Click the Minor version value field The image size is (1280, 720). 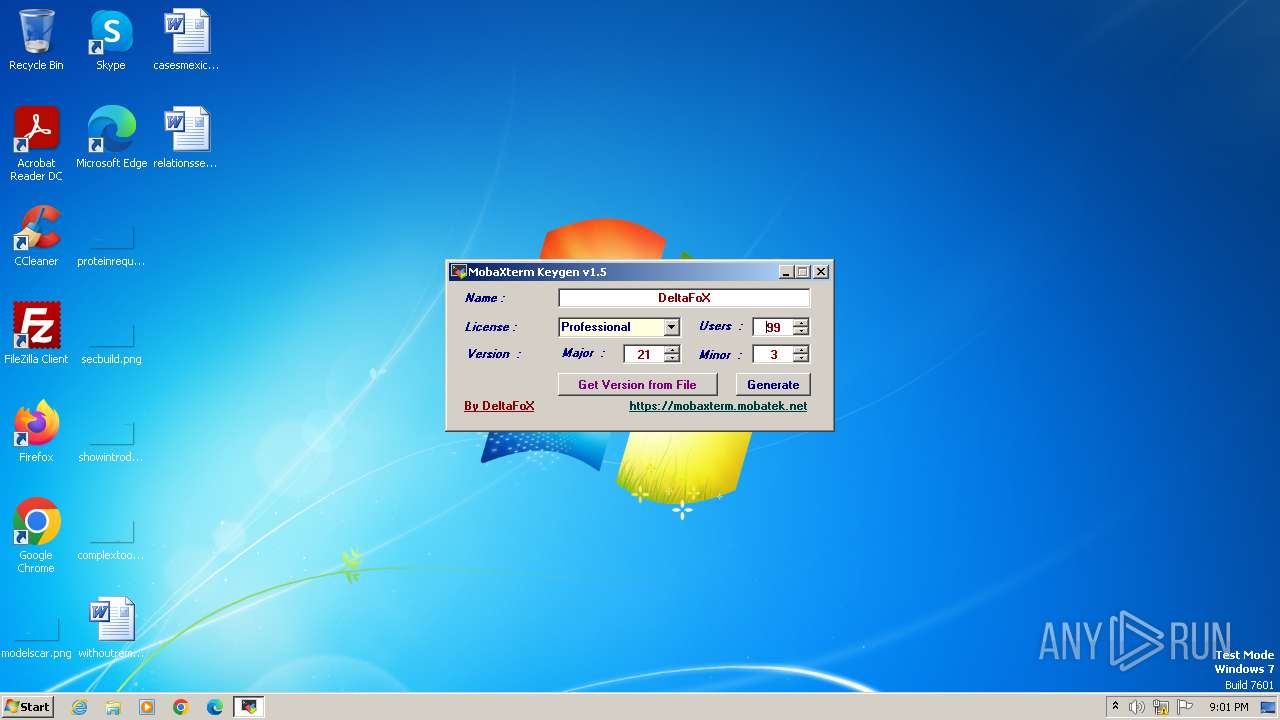773,354
